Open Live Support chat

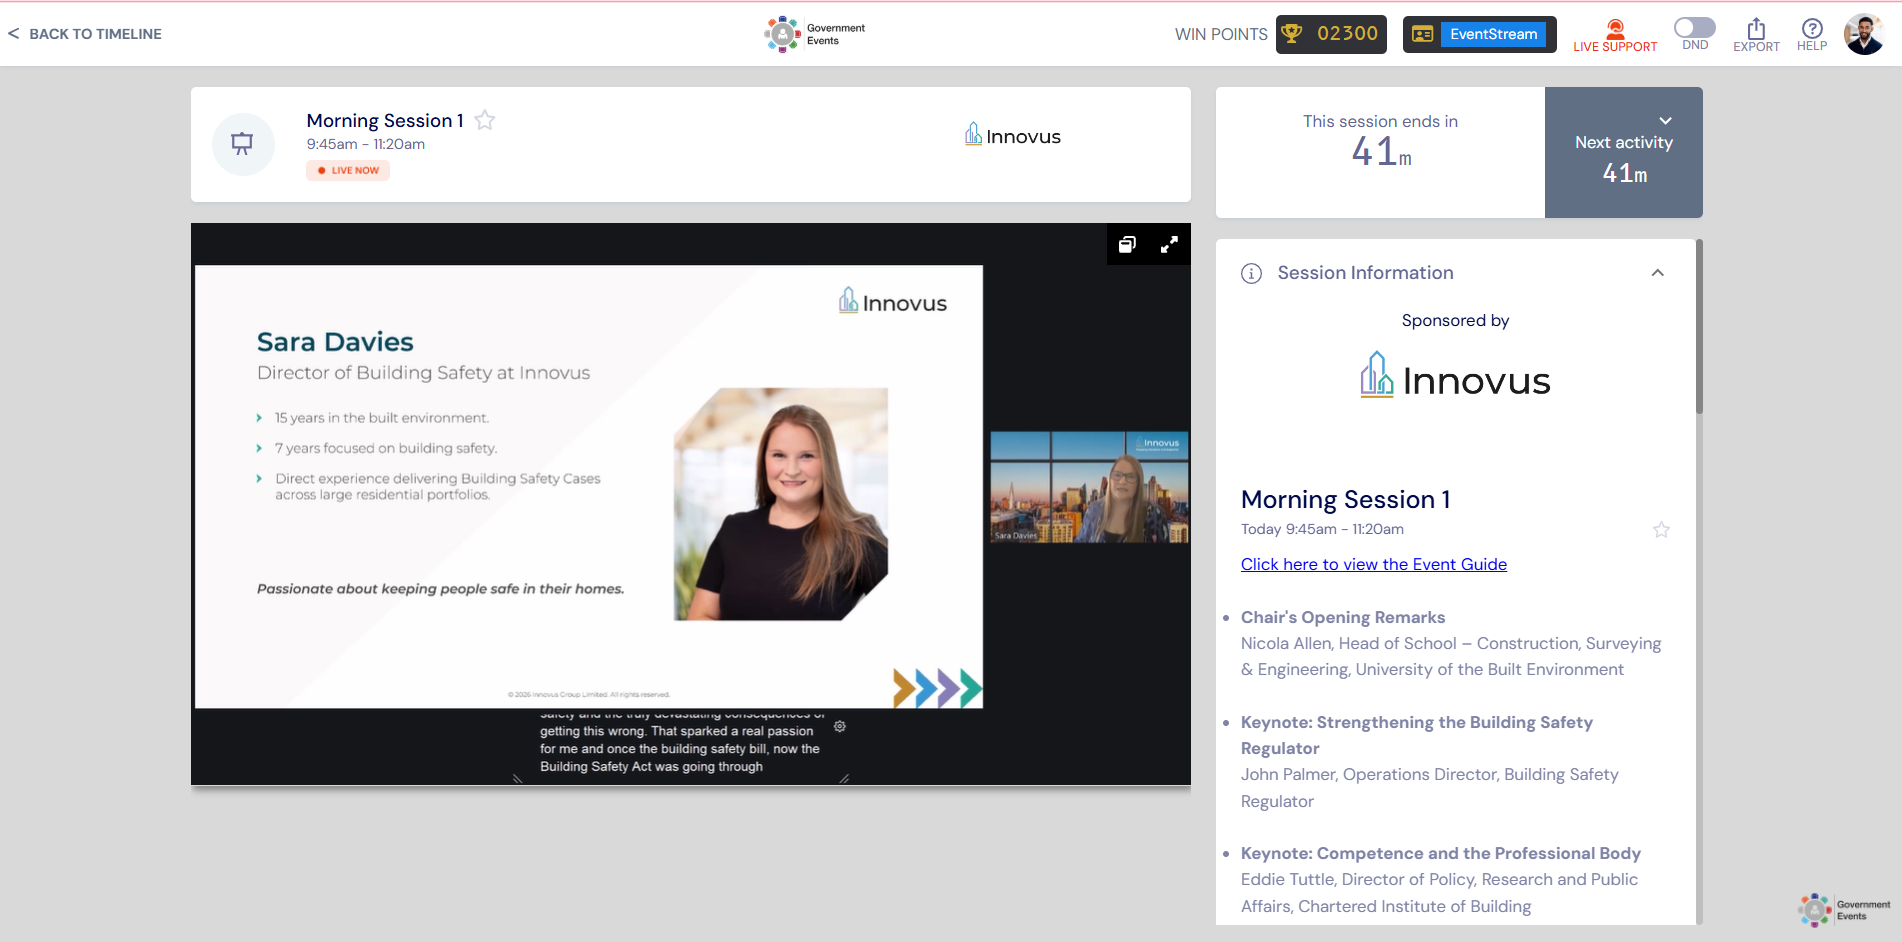1614,34
